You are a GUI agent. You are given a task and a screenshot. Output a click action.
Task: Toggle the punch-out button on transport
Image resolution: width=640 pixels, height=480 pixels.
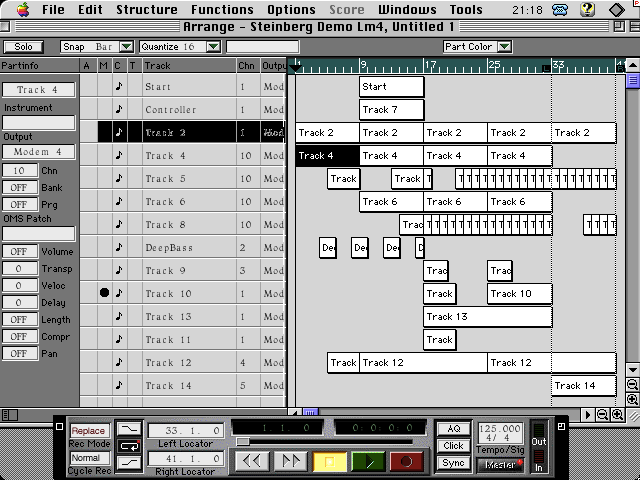129,463
